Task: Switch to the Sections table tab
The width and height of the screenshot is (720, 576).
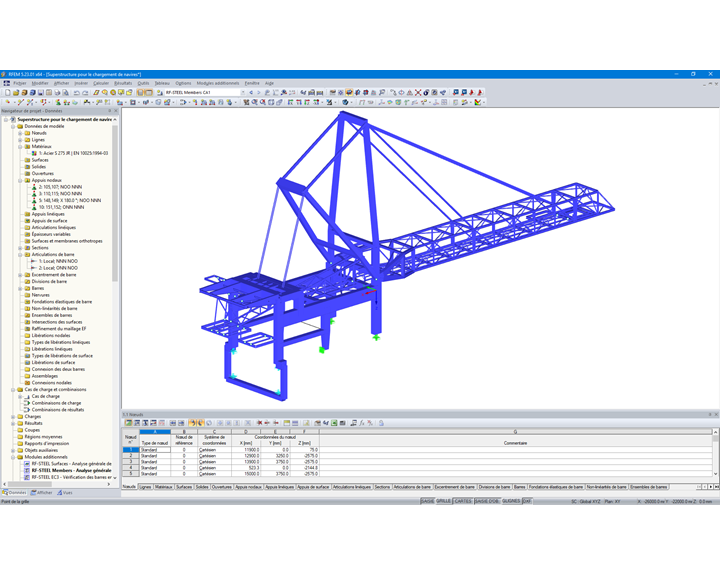Action: coord(382,487)
